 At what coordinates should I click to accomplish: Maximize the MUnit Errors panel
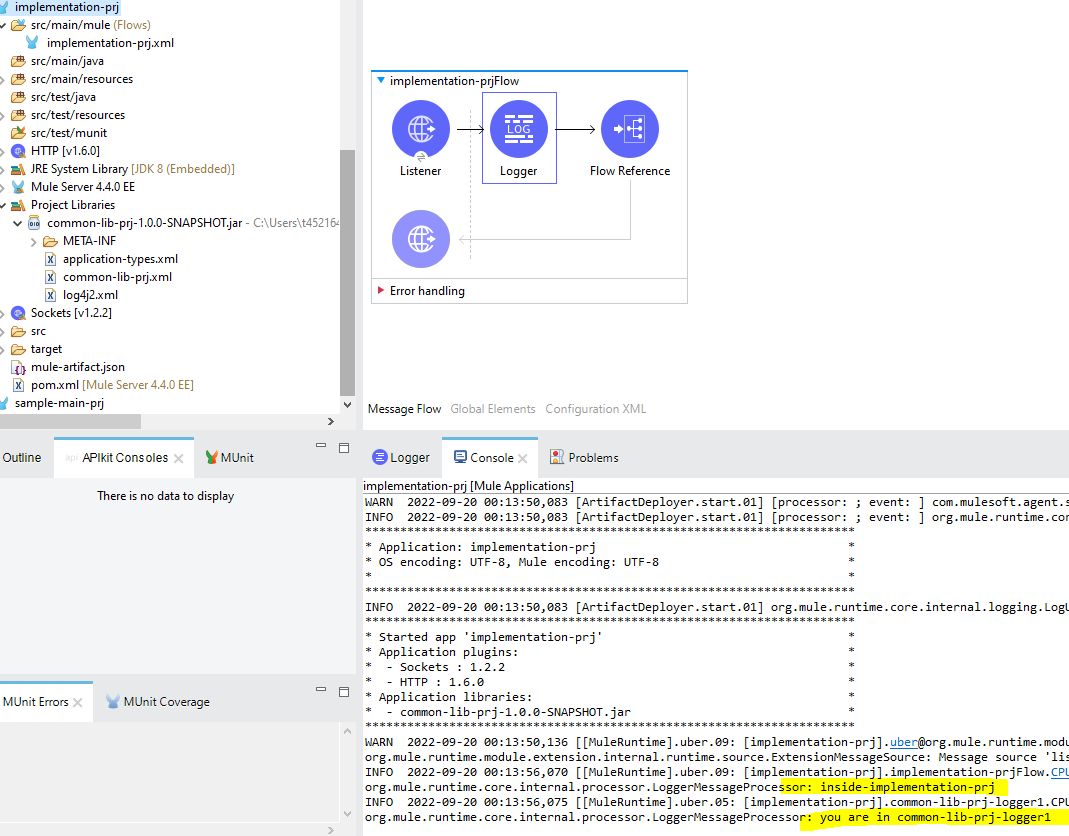pos(344,690)
